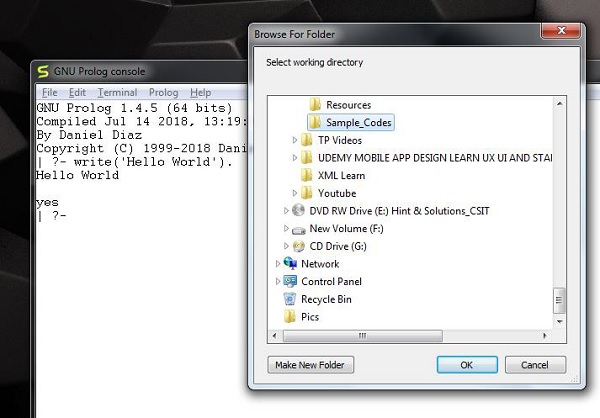This screenshot has width=600, height=418.
Task: Expand the Youtube folder node
Action: (295, 193)
